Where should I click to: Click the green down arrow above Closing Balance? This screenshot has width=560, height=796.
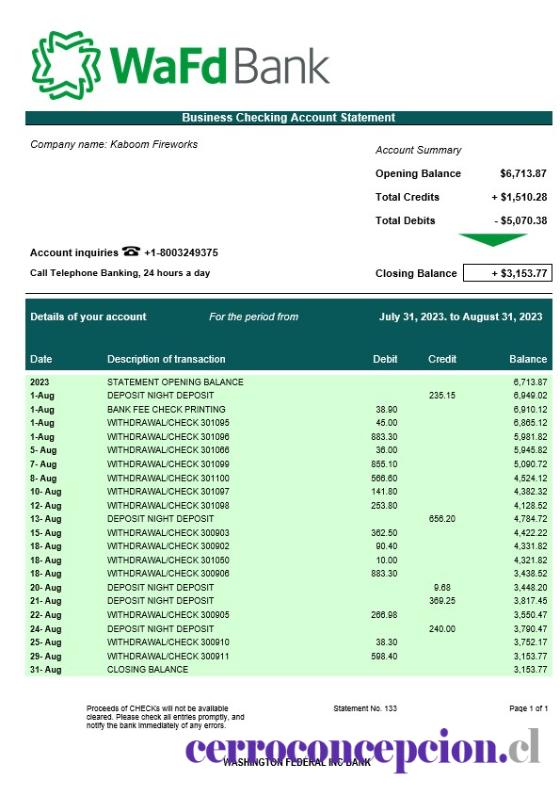pos(492,240)
